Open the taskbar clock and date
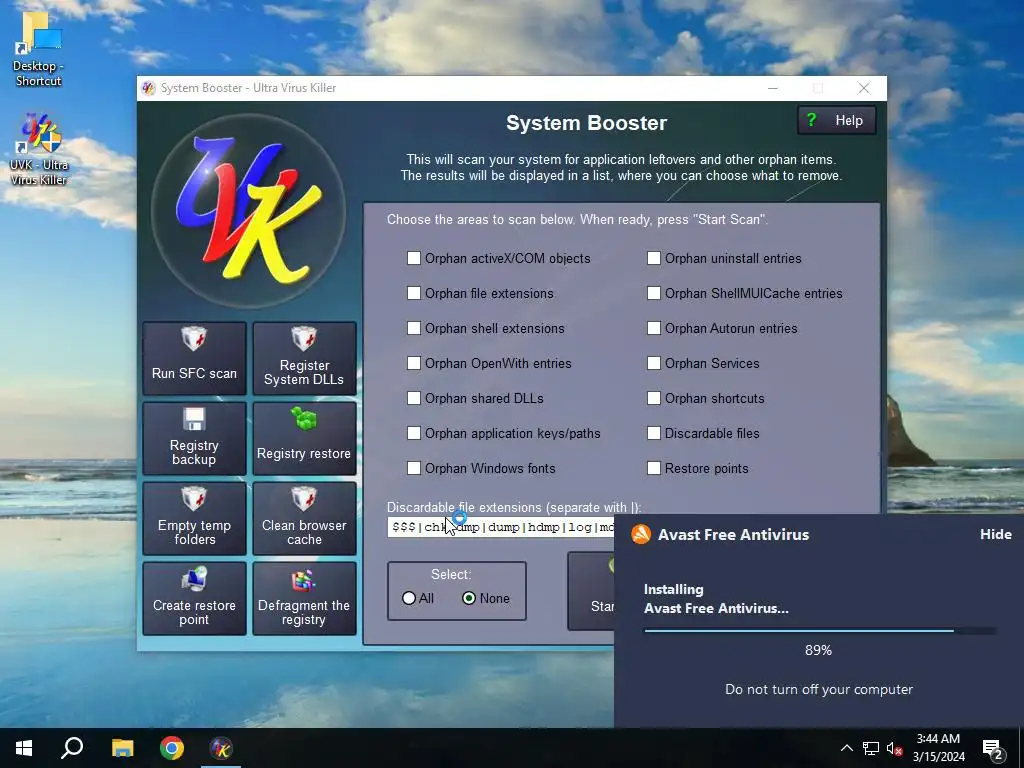The height and width of the screenshot is (768, 1024). click(938, 748)
